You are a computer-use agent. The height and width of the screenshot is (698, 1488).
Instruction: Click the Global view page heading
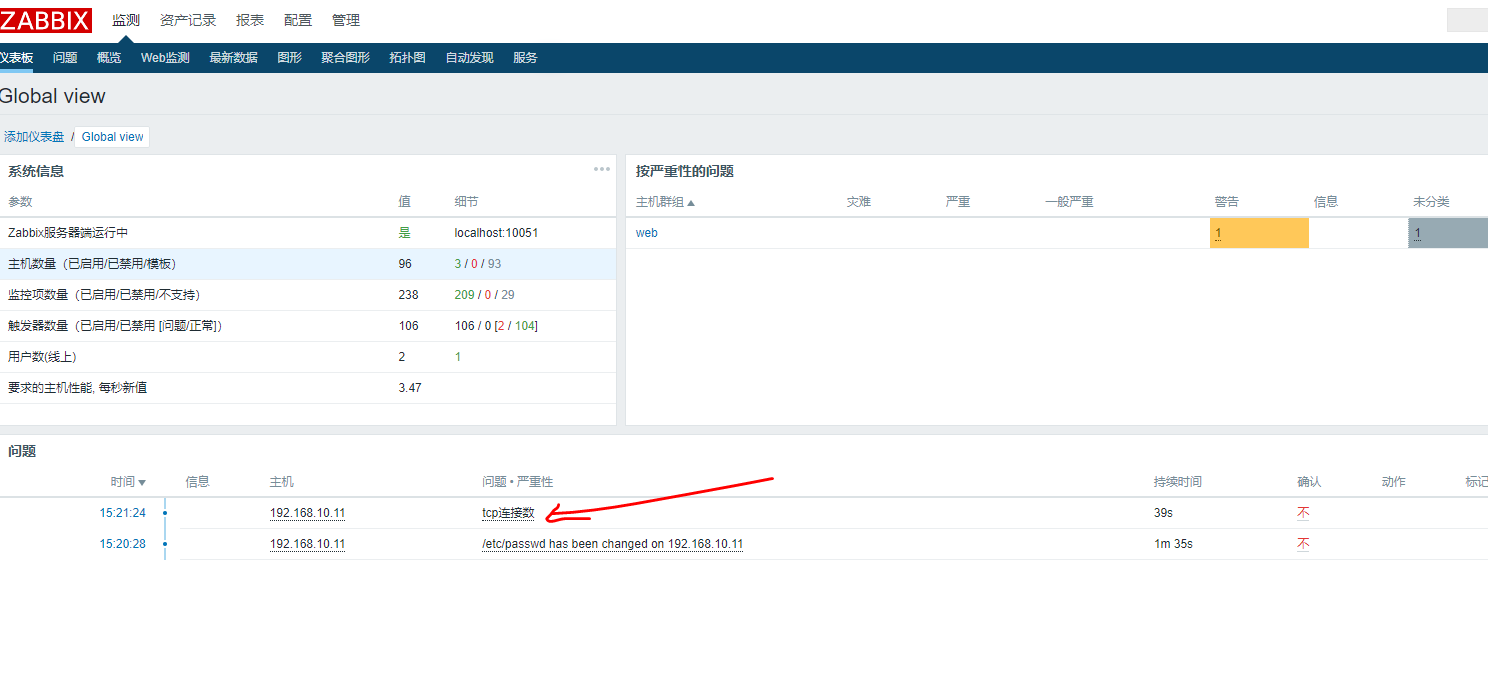point(53,96)
